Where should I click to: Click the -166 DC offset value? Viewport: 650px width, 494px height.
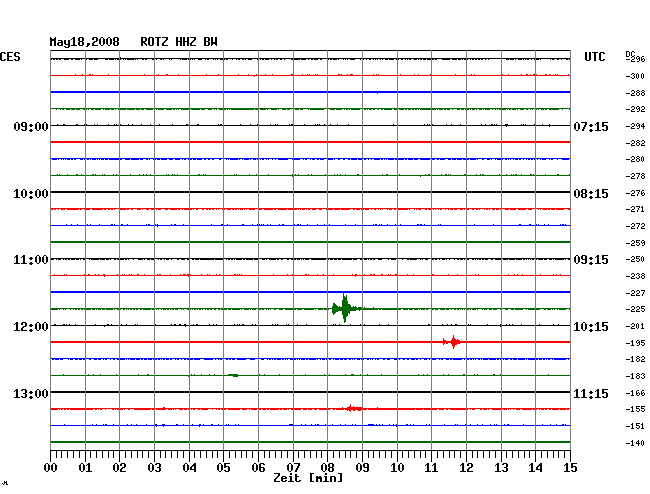[635, 393]
